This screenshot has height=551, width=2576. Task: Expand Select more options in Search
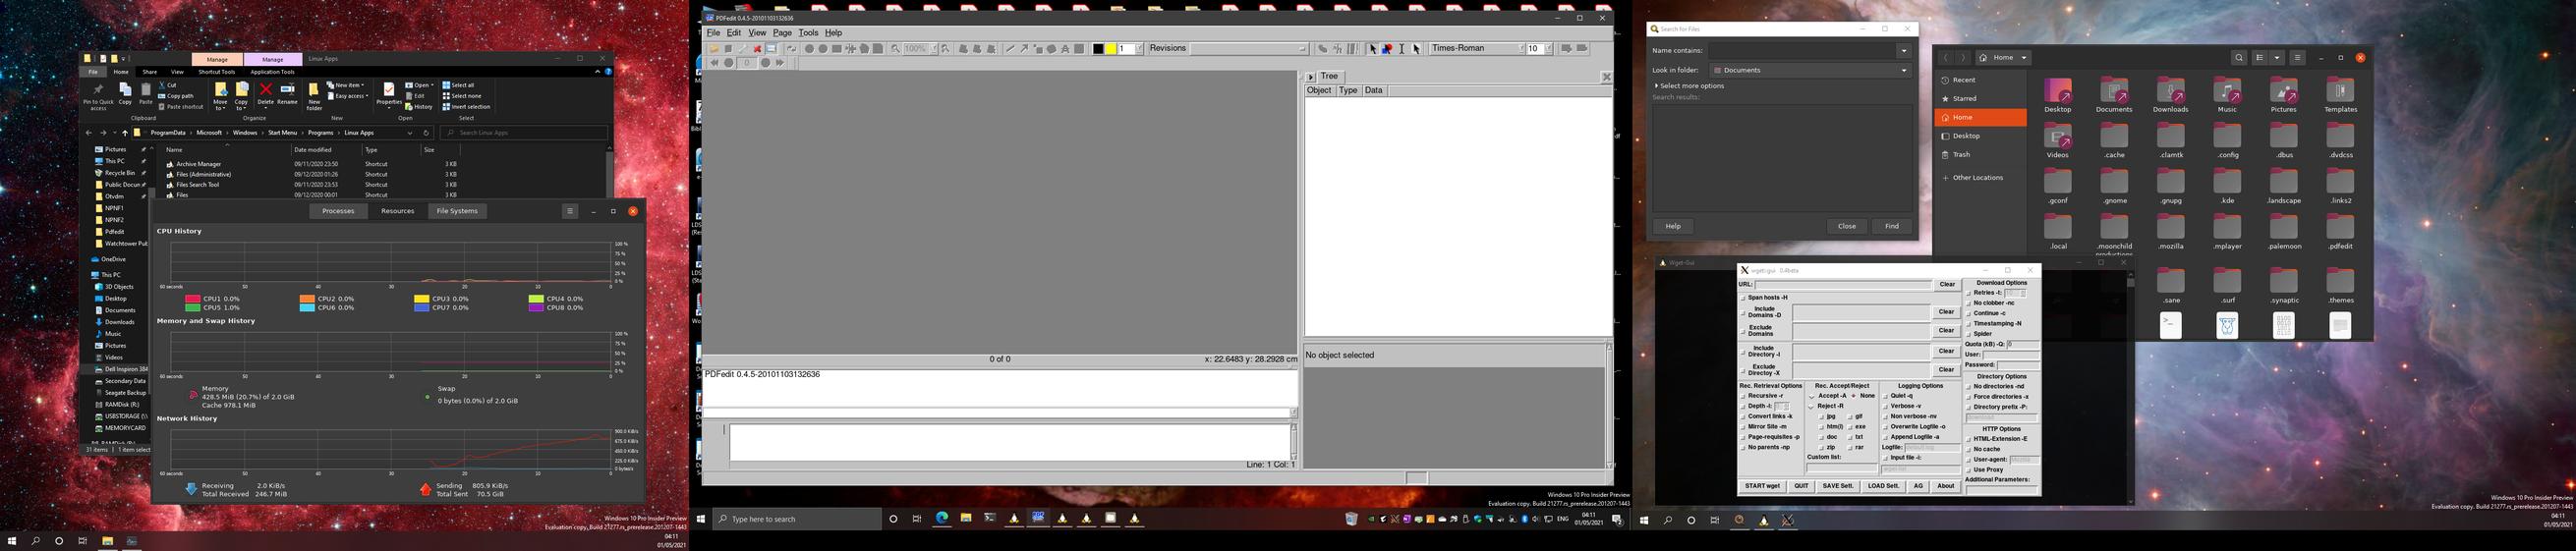pos(1689,86)
